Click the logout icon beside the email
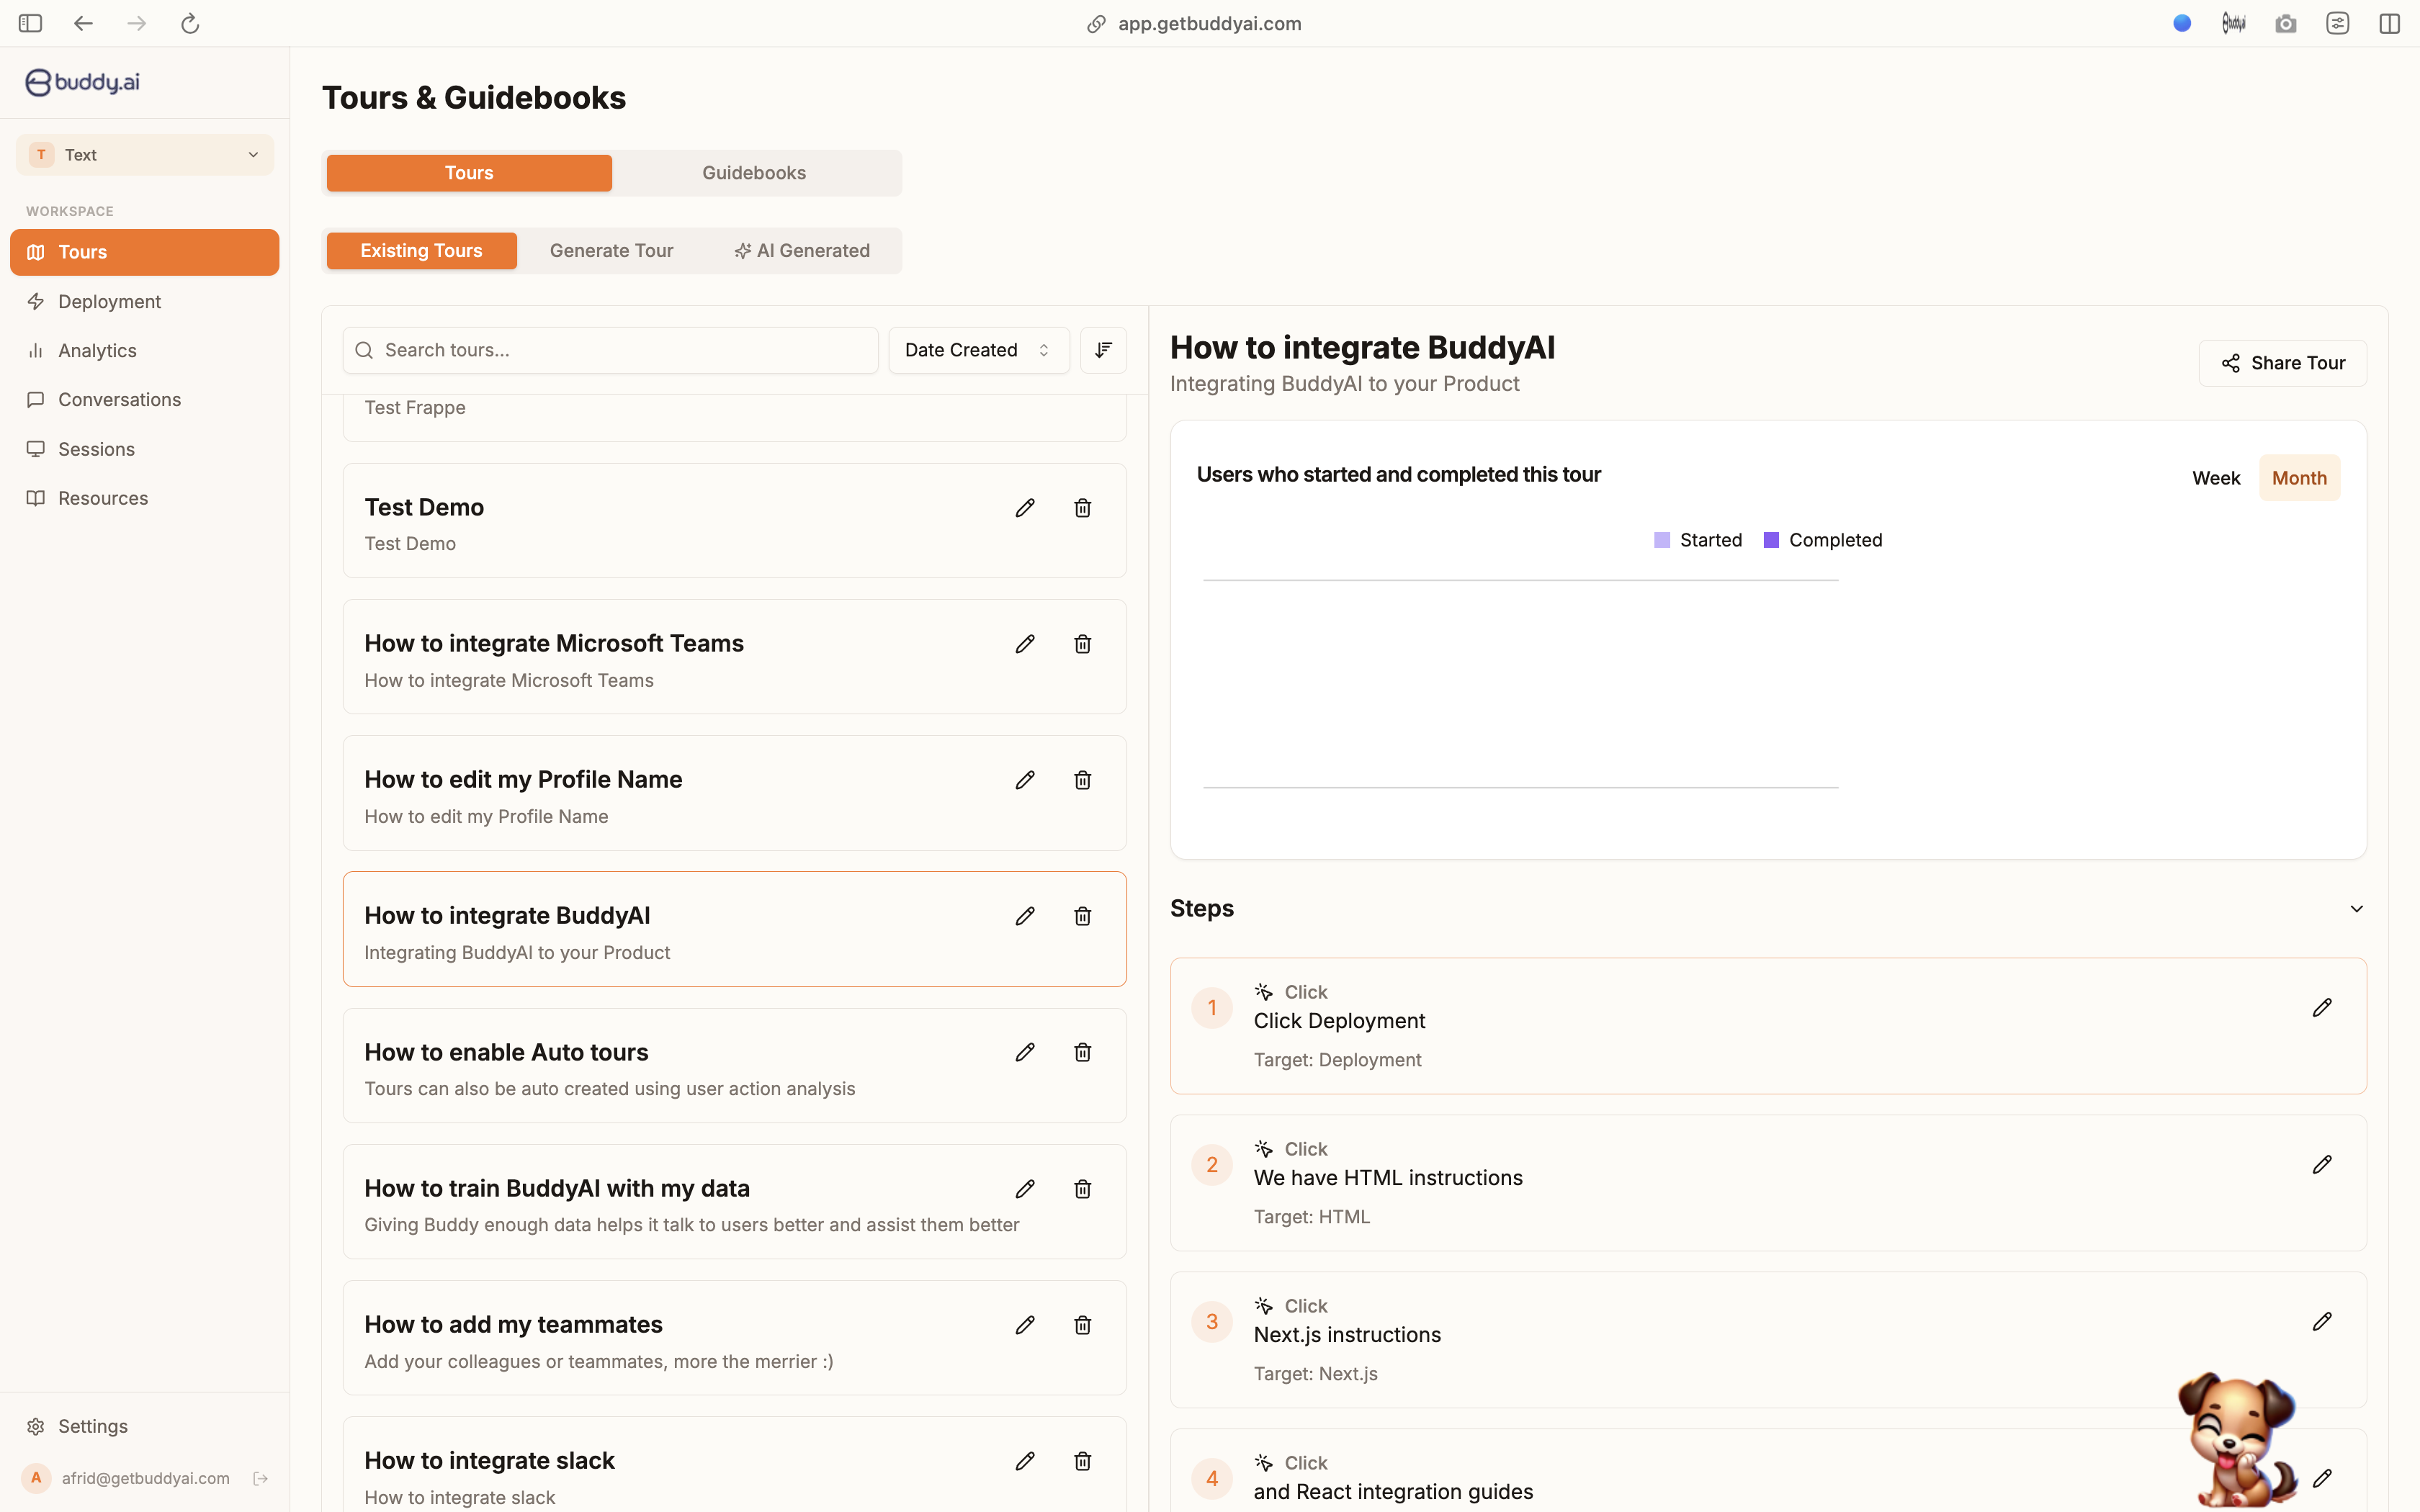 (260, 1478)
